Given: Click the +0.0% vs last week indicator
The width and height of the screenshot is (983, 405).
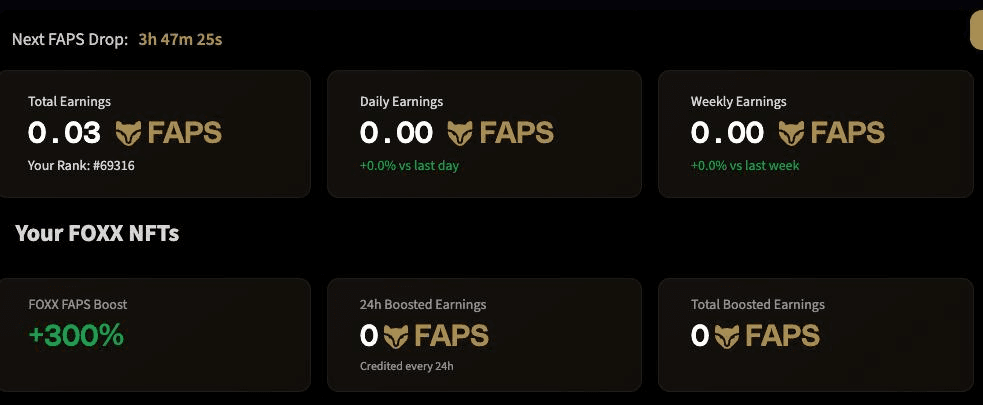Looking at the screenshot, I should pyautogui.click(x=745, y=166).
